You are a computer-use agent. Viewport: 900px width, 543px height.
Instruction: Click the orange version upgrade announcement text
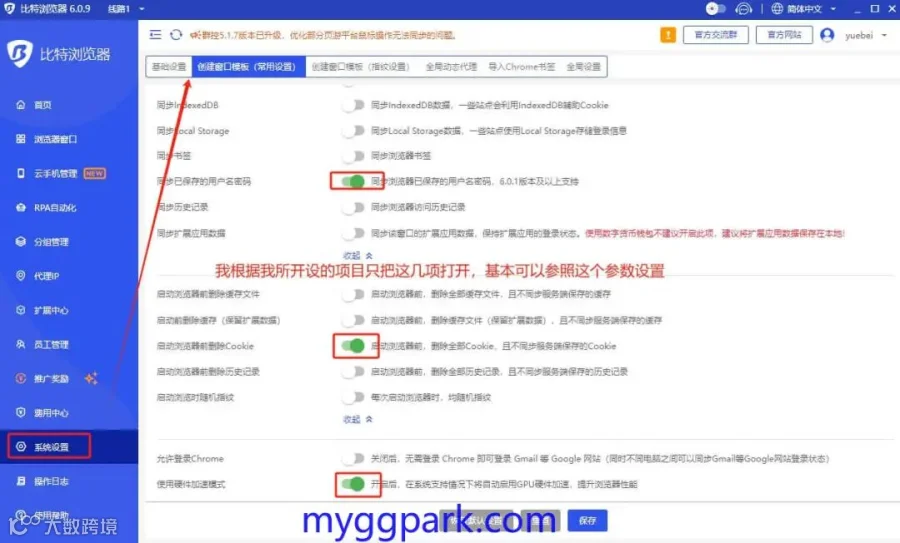323,36
